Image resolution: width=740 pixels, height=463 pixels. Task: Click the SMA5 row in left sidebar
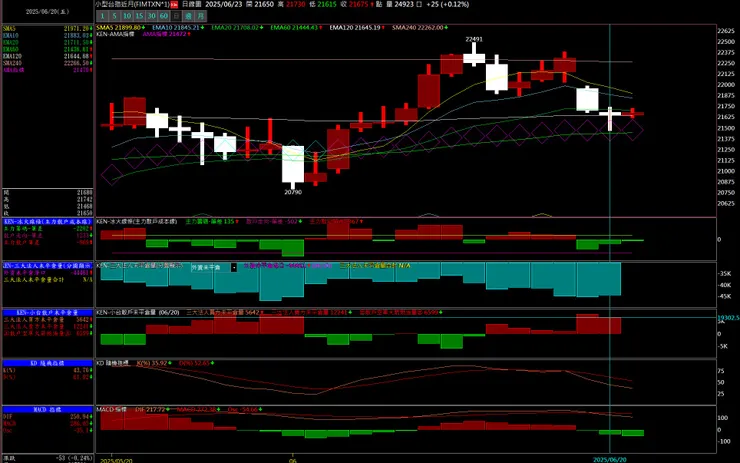48,29
